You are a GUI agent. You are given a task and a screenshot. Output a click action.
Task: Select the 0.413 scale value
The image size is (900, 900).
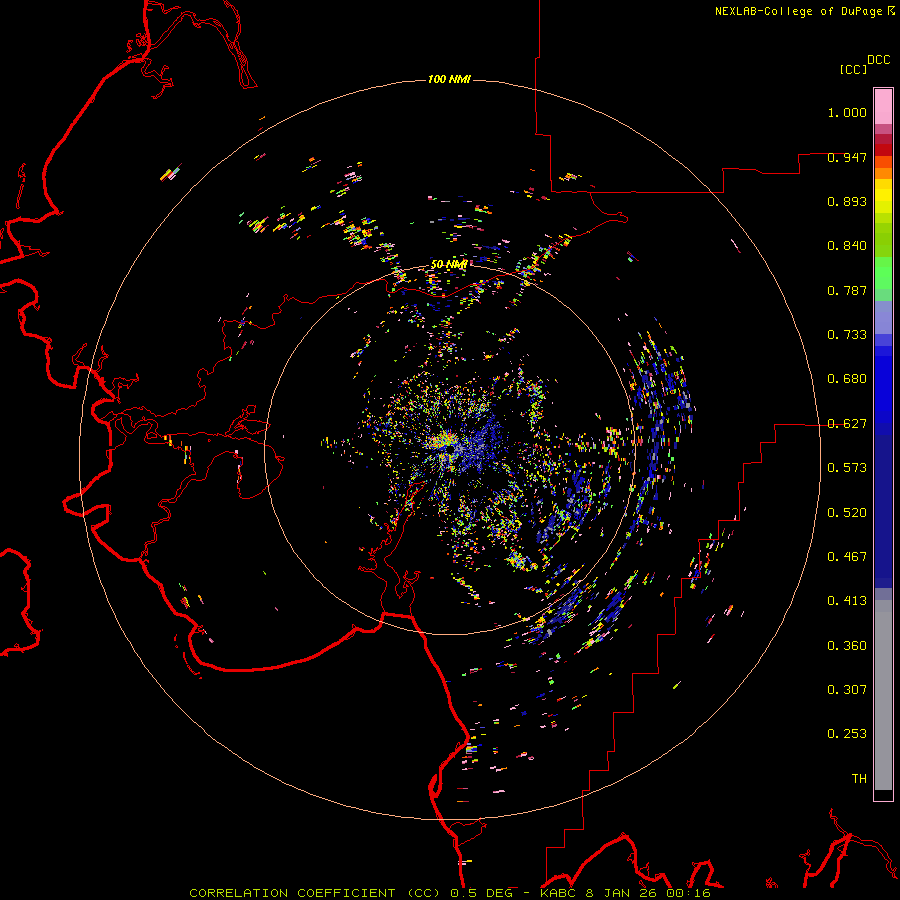[847, 601]
